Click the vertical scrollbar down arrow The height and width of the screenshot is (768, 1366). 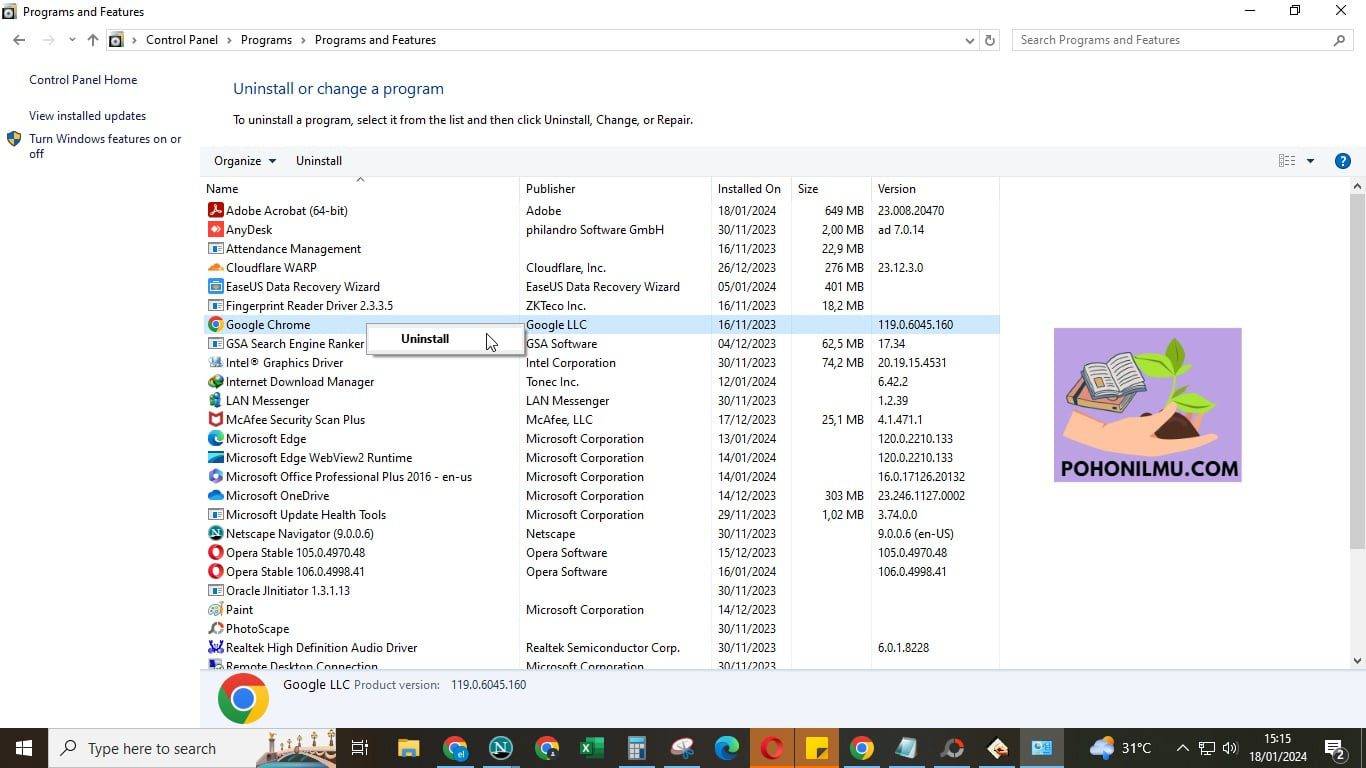click(1357, 660)
